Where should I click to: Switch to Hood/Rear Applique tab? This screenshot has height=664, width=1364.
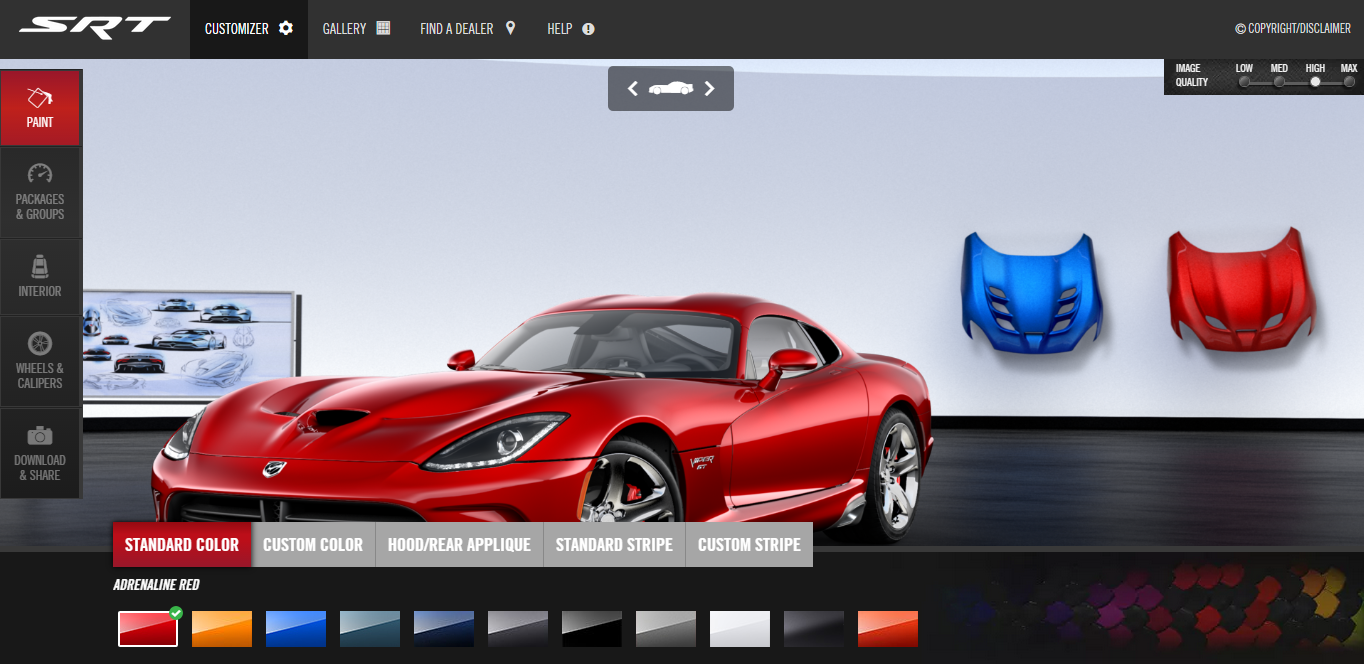pyautogui.click(x=459, y=545)
